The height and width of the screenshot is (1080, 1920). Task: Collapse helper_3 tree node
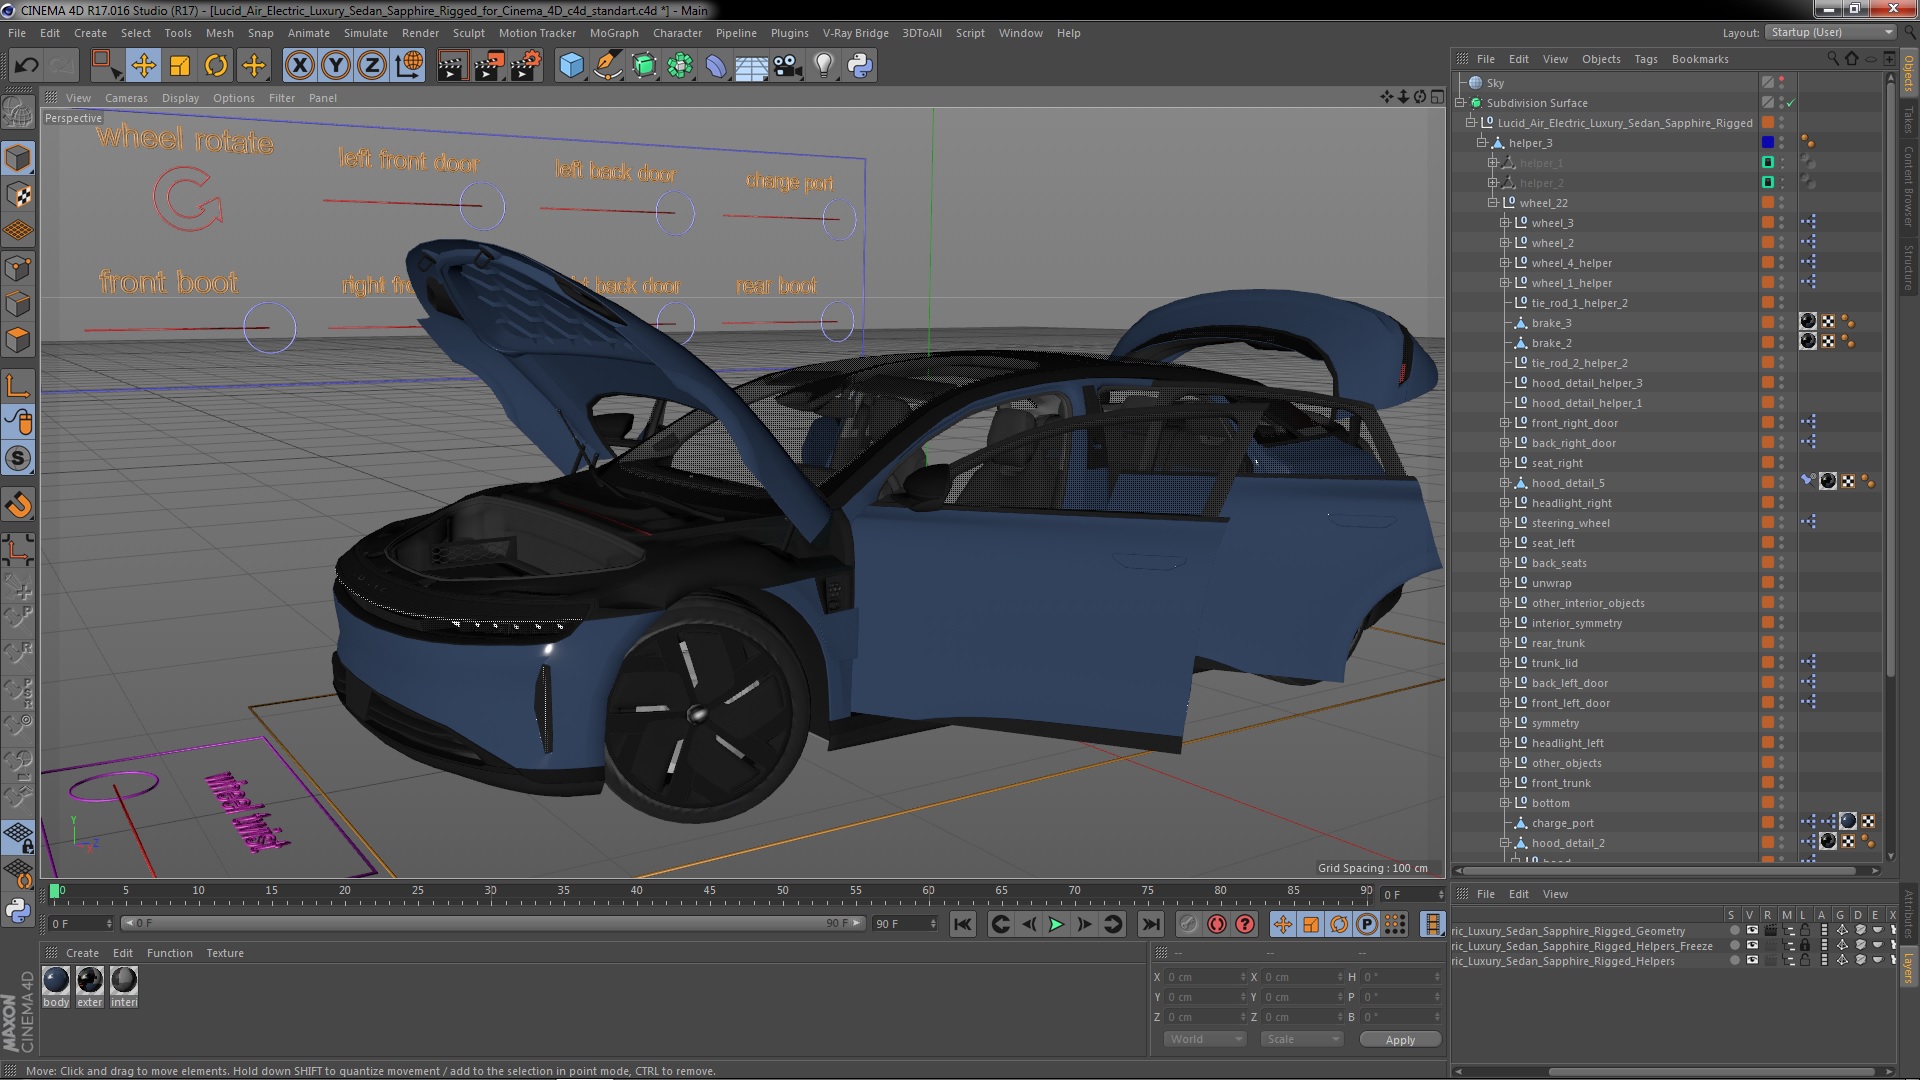1482,143
